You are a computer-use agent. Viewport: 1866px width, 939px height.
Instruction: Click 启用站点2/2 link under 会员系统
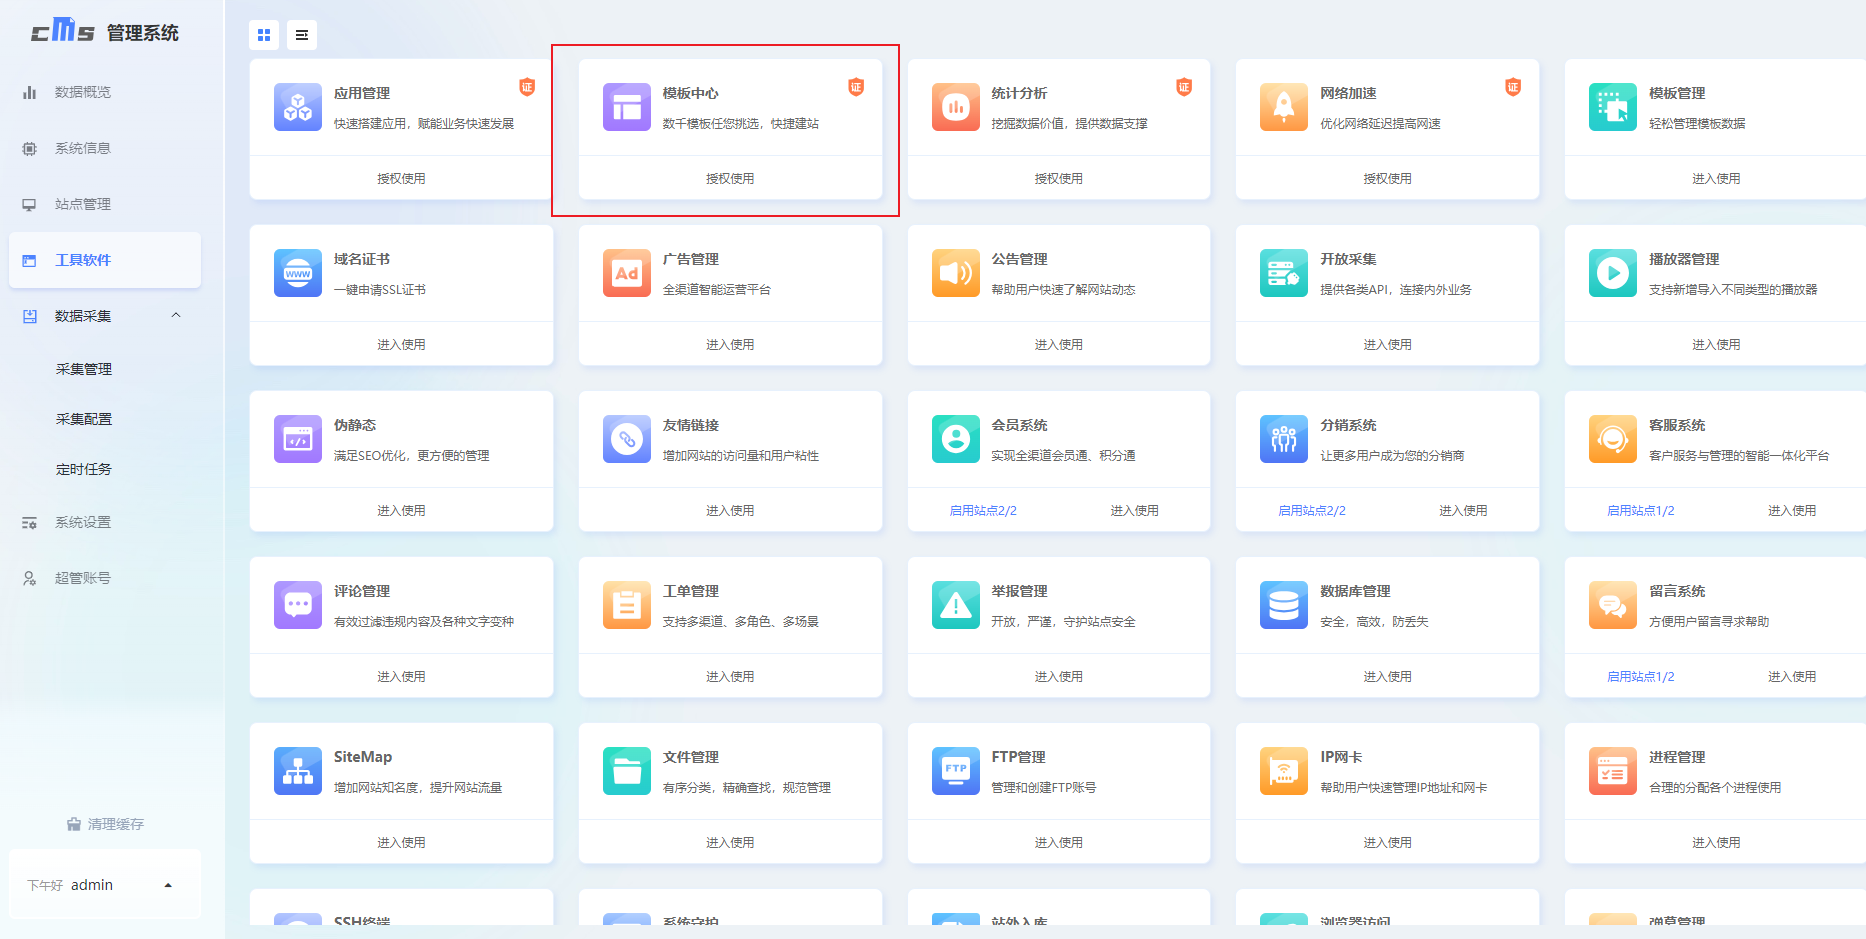983,510
